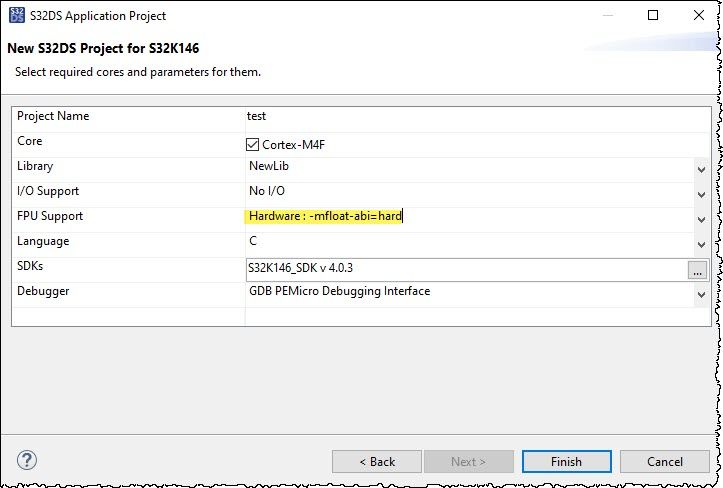Click the S32K146_SDK v 4.0.3 field

click(467, 270)
